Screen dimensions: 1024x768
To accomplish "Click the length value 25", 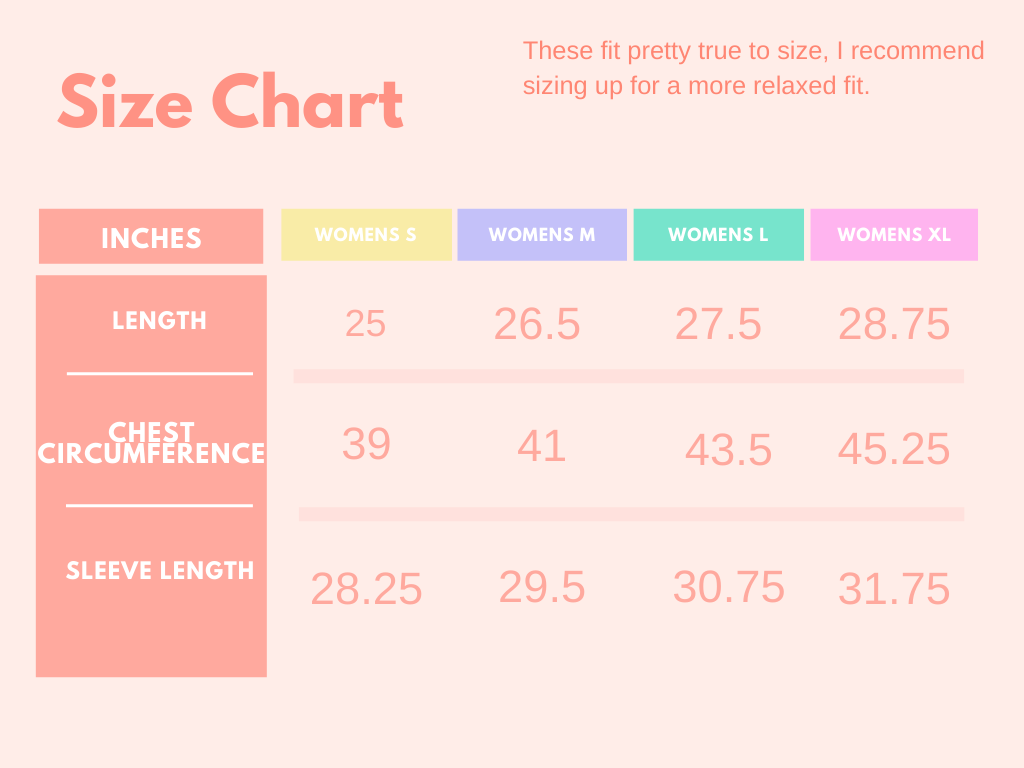I will coord(365,324).
